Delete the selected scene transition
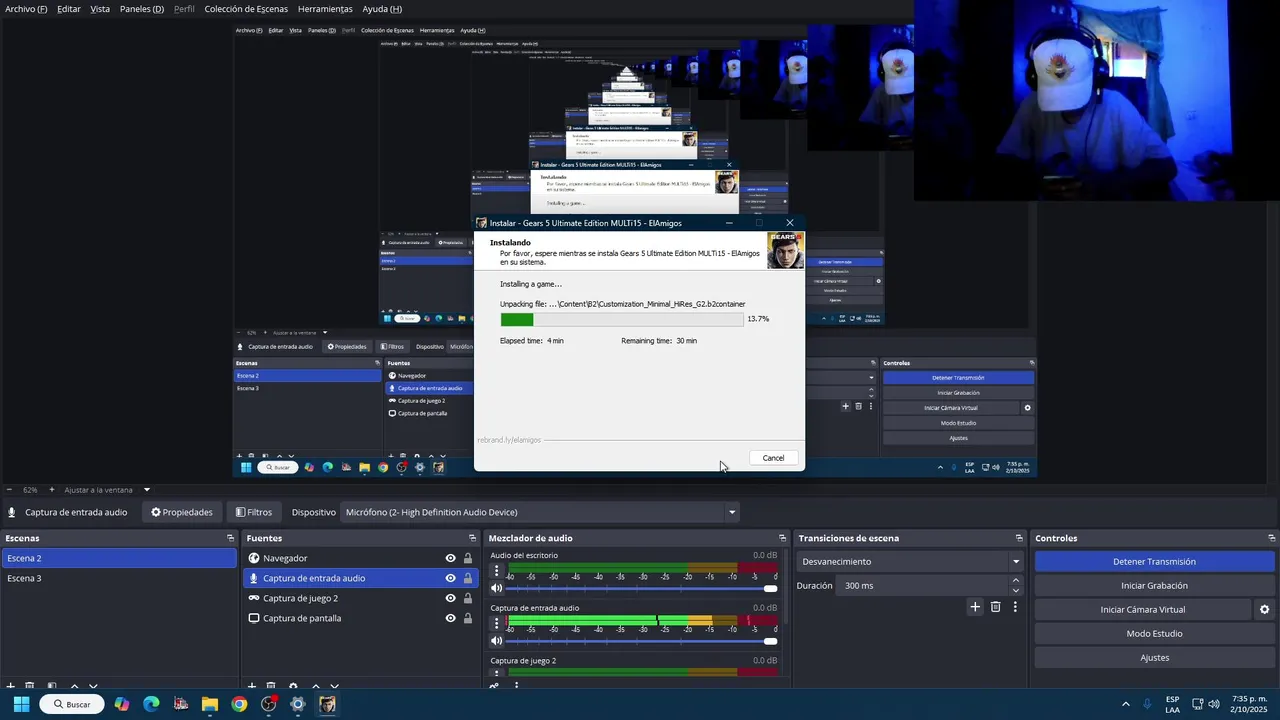This screenshot has width=1280, height=720. (x=995, y=607)
